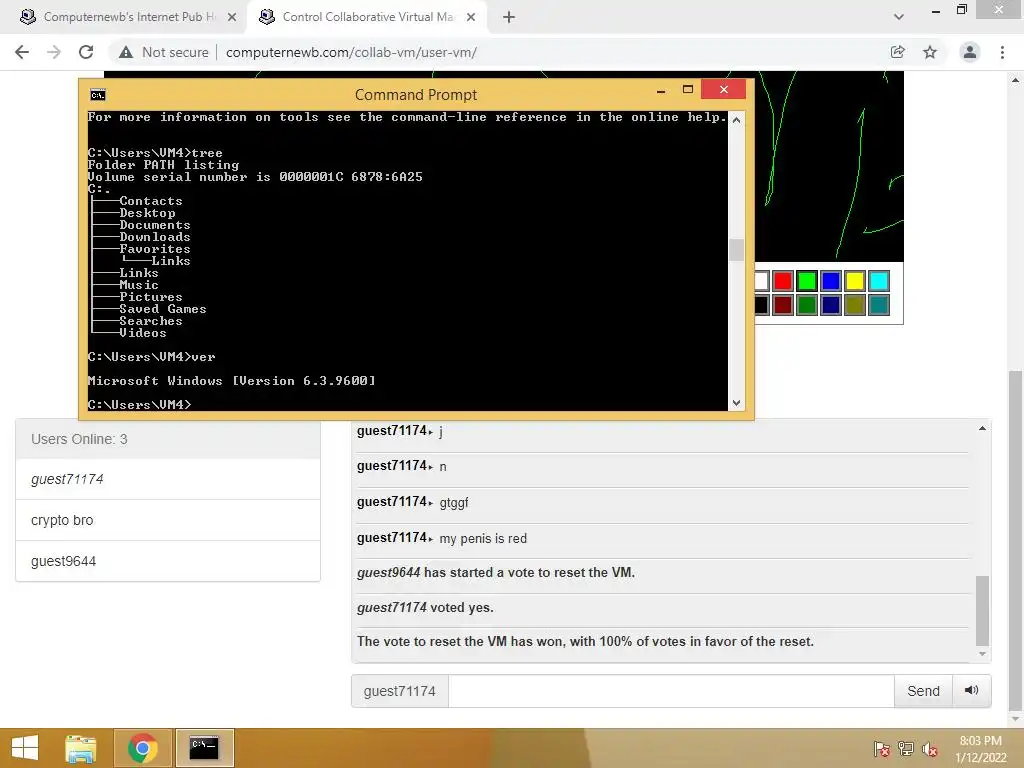Image resolution: width=1024 pixels, height=768 pixels.
Task: Open the Windows Start button
Action: point(25,748)
